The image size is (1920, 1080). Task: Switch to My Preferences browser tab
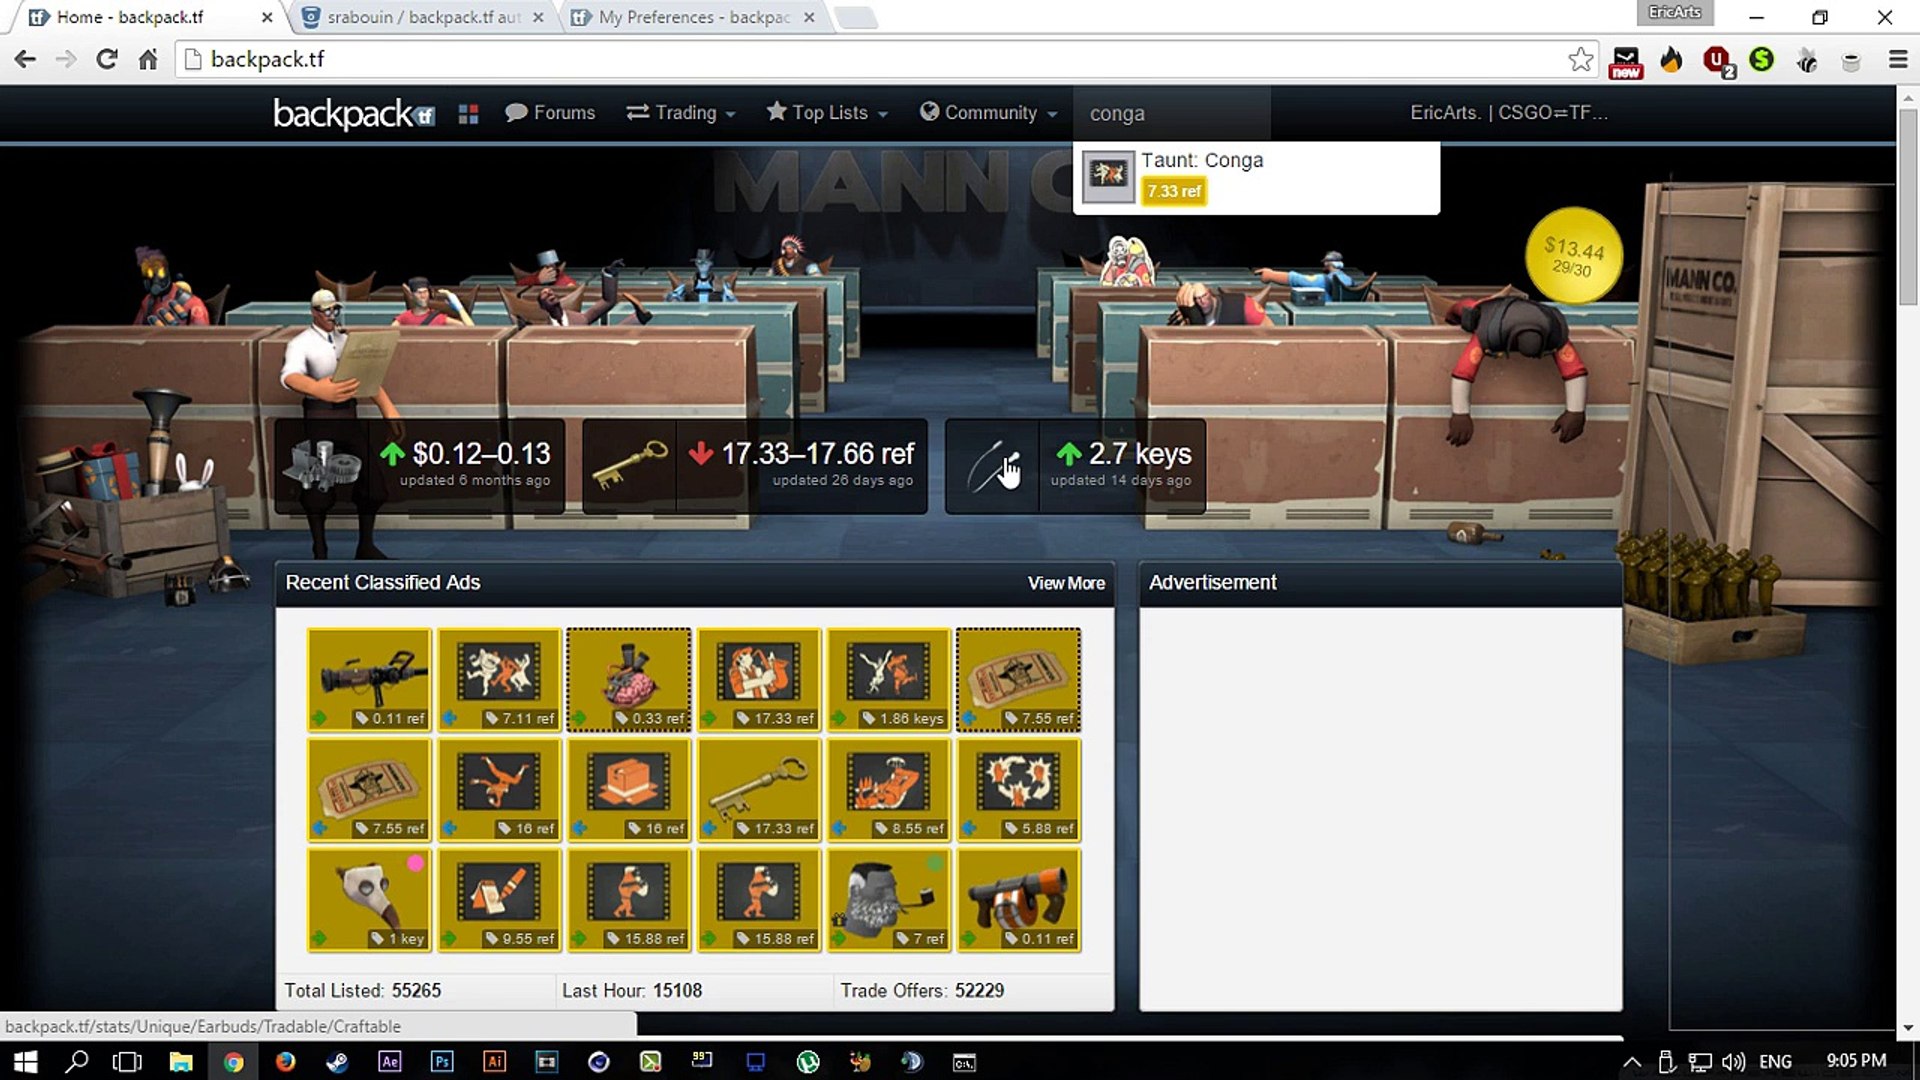(693, 17)
